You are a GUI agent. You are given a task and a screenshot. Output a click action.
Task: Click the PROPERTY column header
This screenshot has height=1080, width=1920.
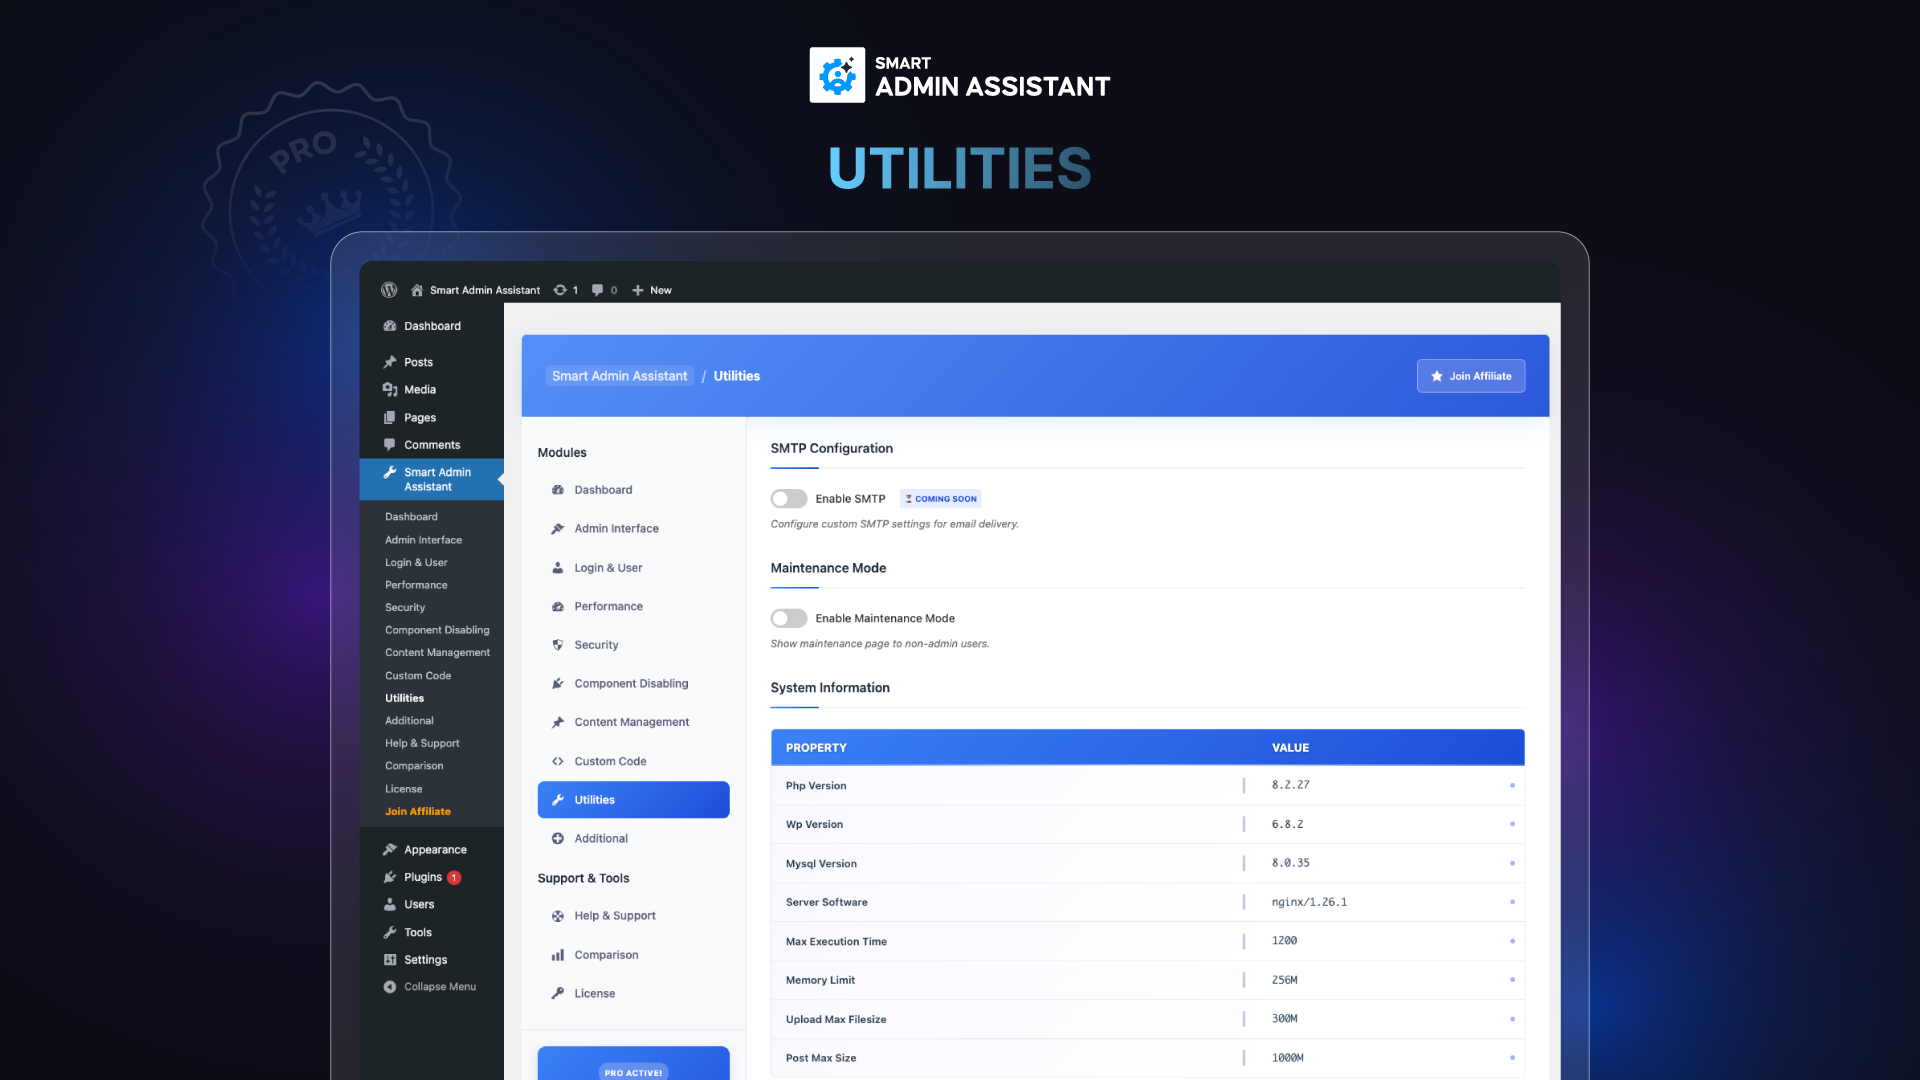tap(816, 747)
